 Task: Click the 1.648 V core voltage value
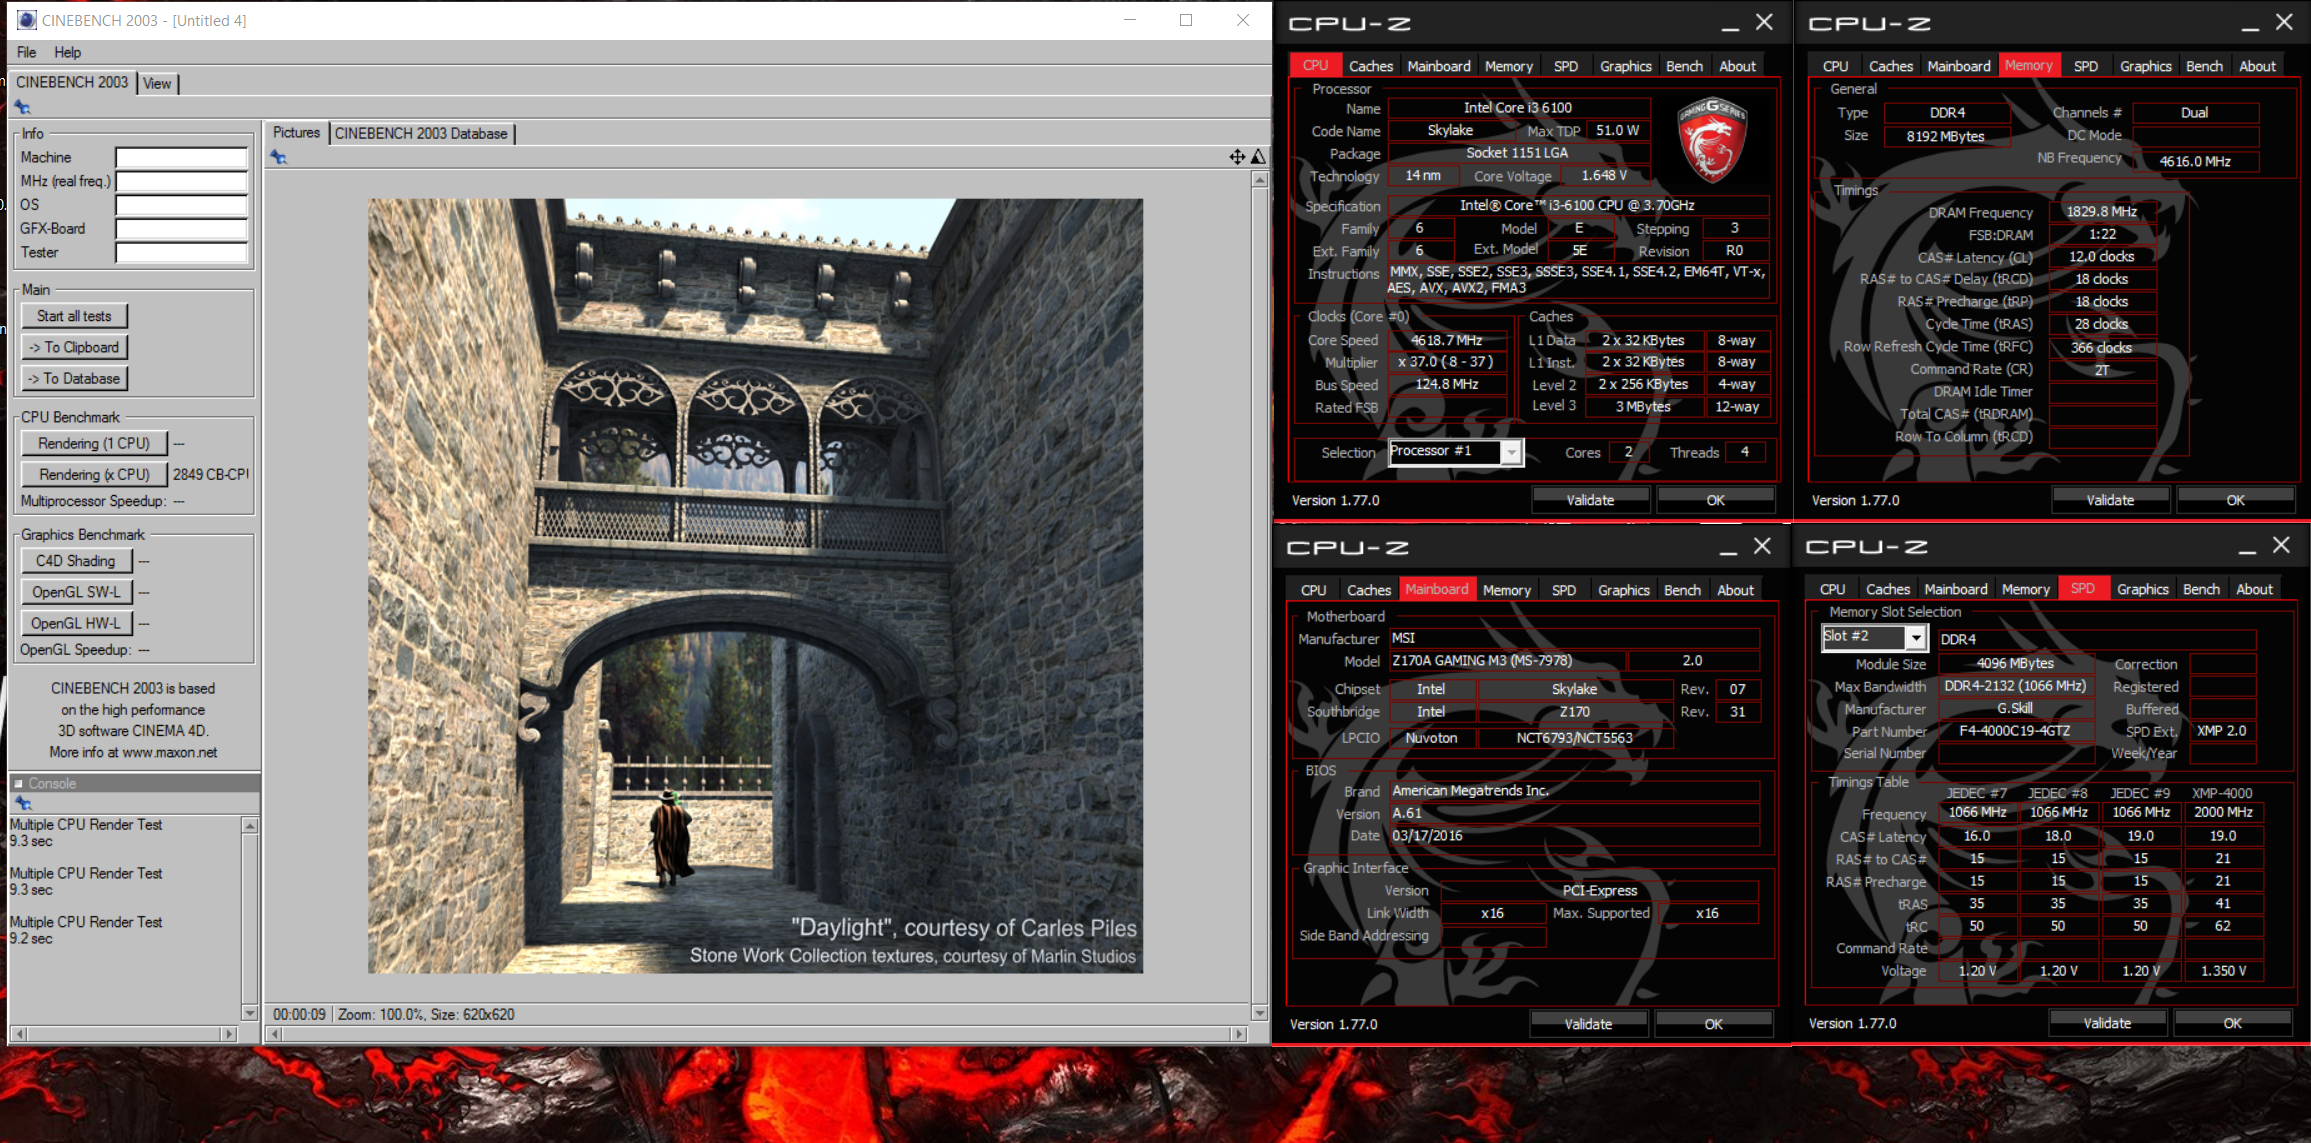1604,176
